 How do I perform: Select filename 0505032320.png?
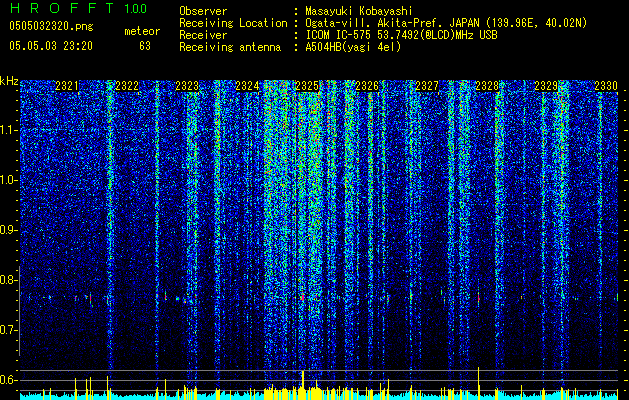[x=51, y=26]
